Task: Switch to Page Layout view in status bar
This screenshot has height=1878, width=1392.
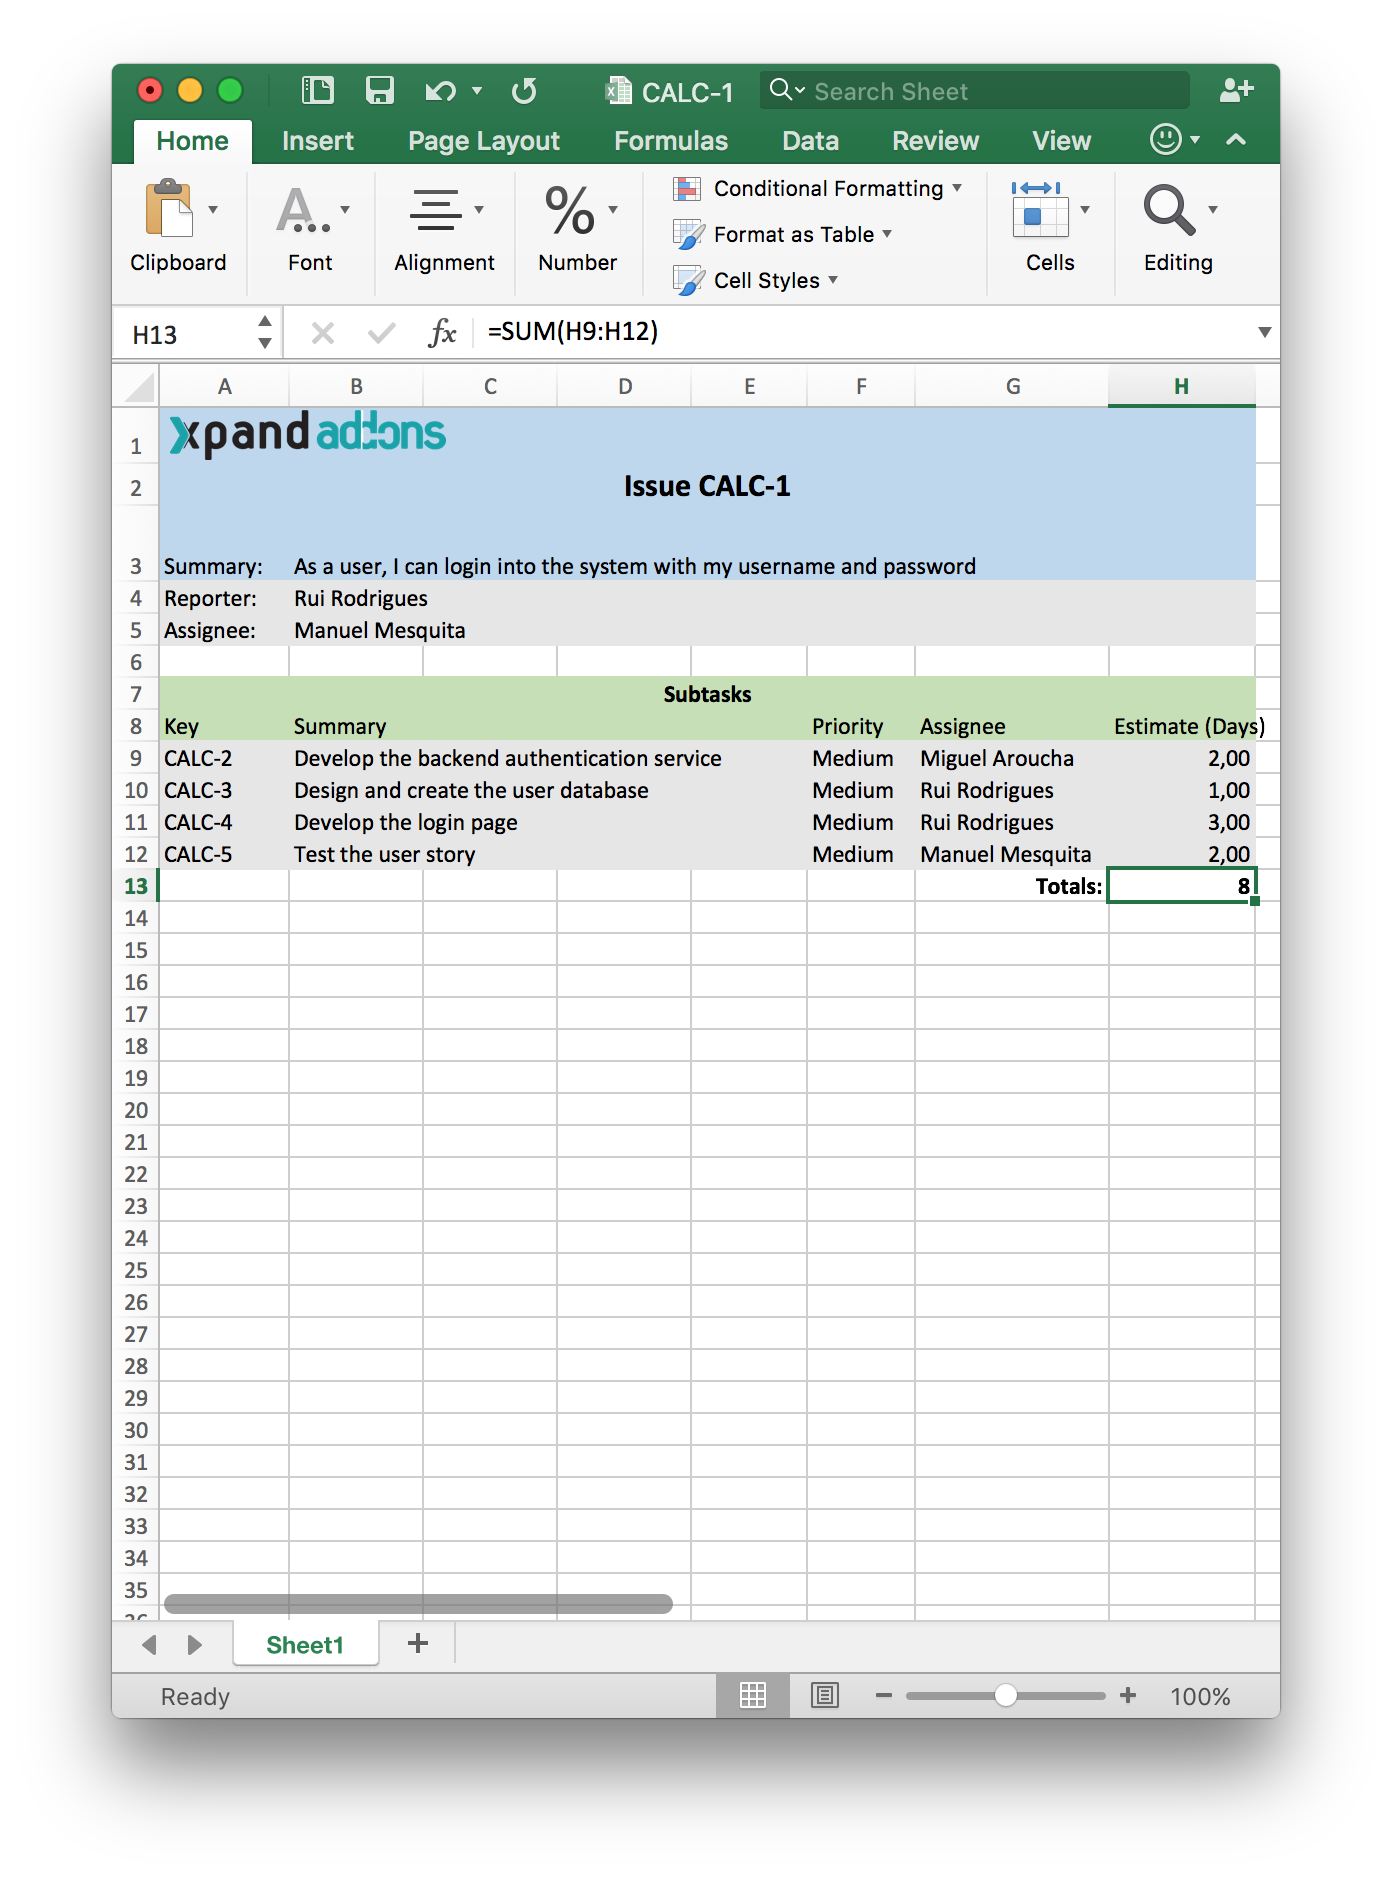Action: tap(825, 1695)
